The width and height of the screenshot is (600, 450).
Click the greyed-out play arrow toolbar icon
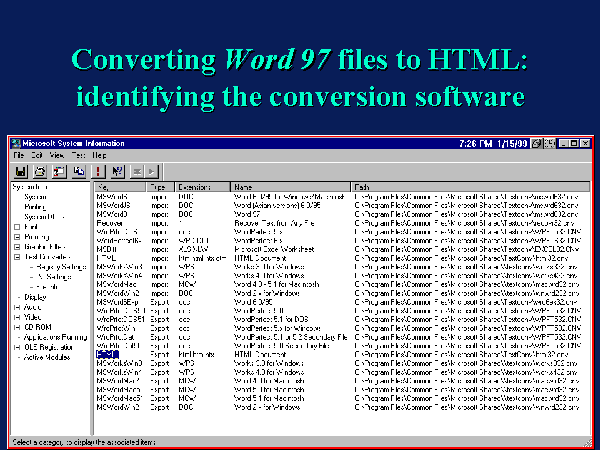(151, 171)
